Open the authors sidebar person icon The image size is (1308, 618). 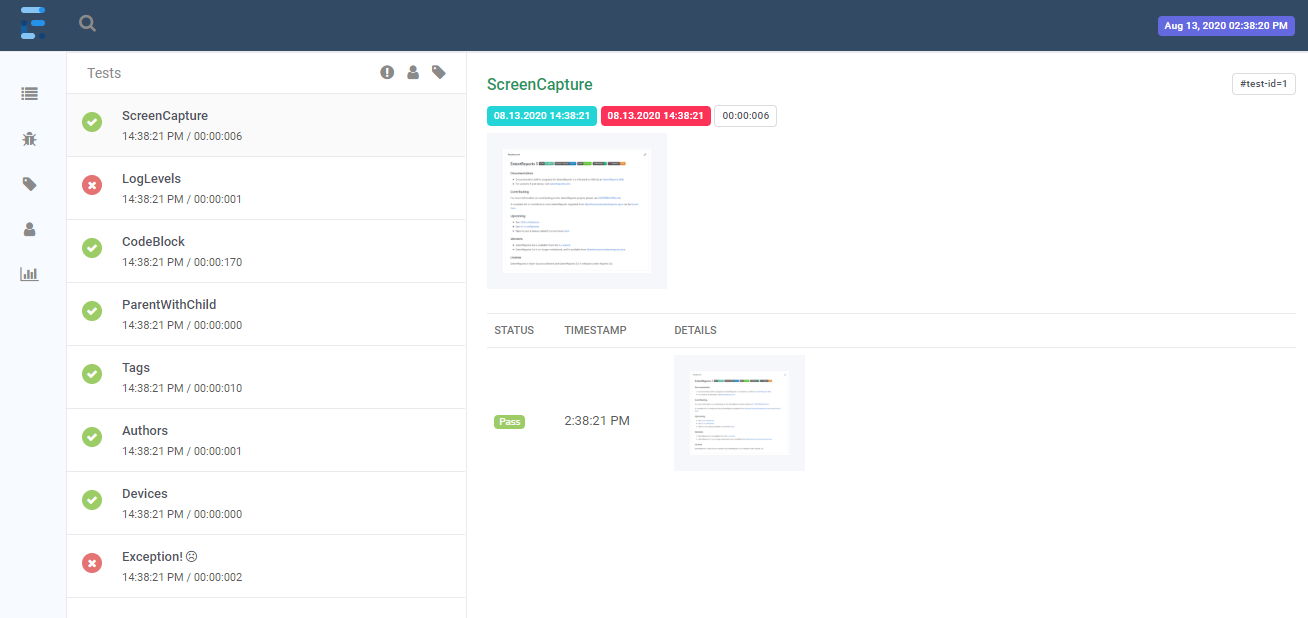click(29, 229)
